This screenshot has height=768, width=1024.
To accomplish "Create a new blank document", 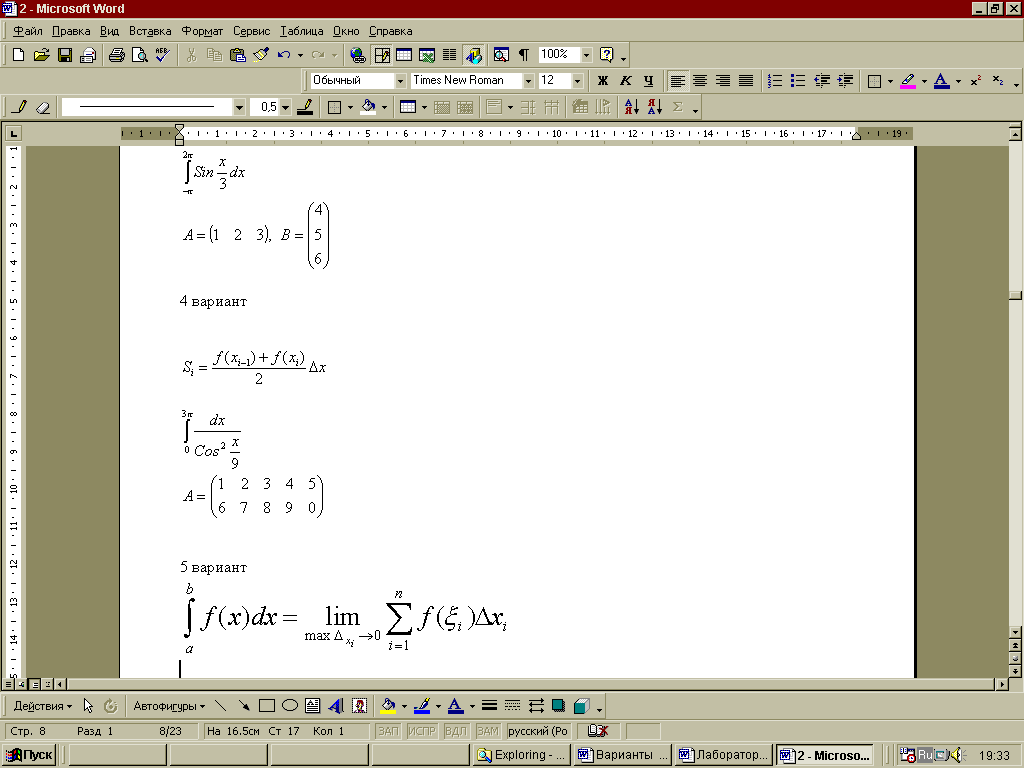I will click(18, 55).
